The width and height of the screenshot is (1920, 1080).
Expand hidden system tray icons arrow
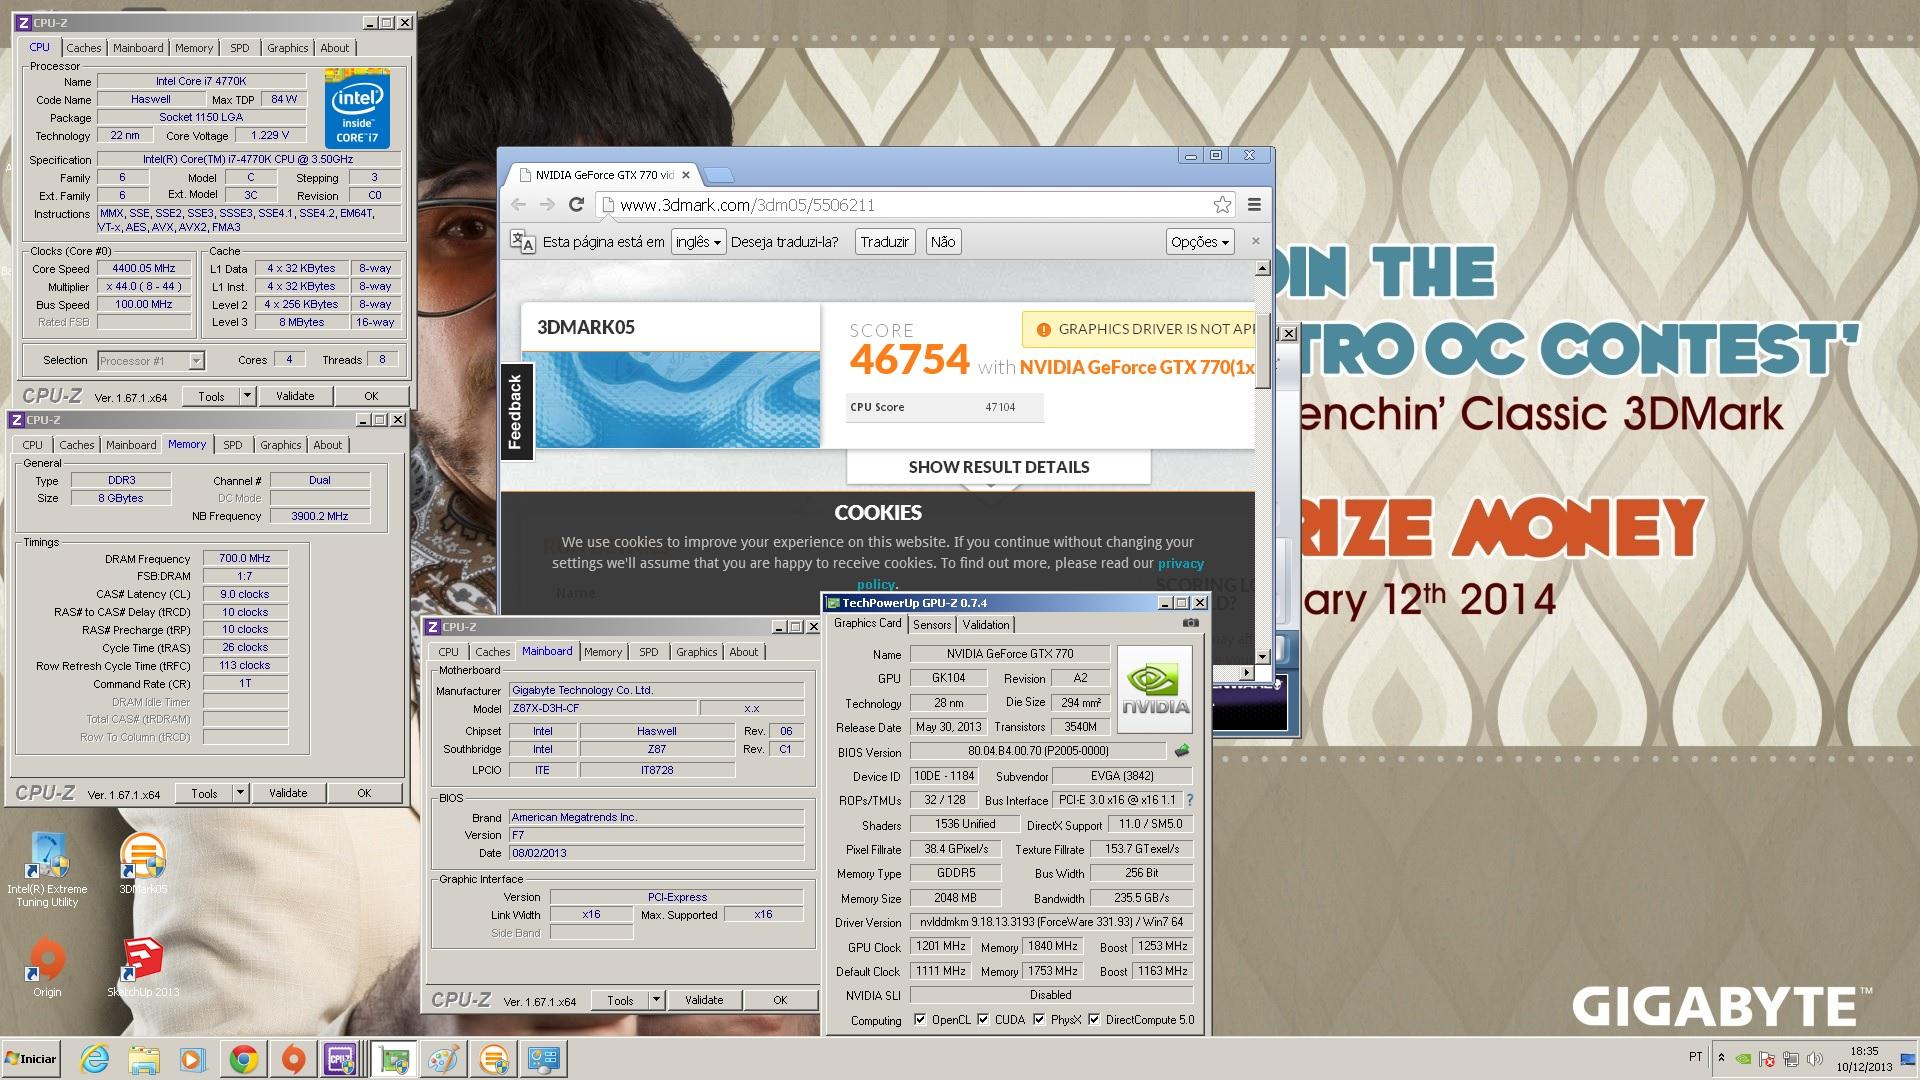(1721, 1057)
